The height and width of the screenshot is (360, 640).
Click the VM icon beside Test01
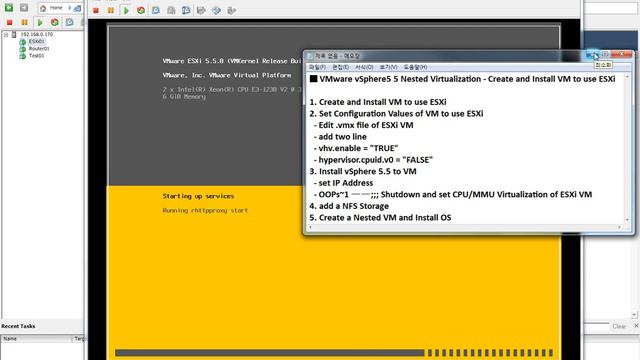point(22,56)
